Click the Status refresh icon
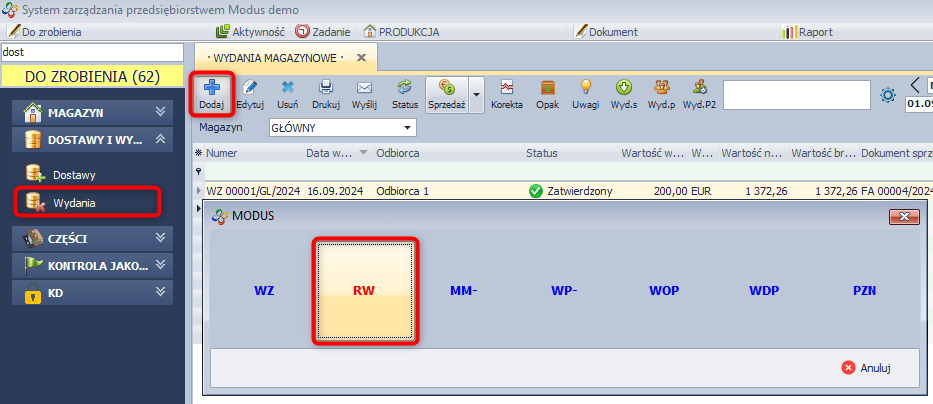This screenshot has width=933, height=404. pyautogui.click(x=405, y=87)
